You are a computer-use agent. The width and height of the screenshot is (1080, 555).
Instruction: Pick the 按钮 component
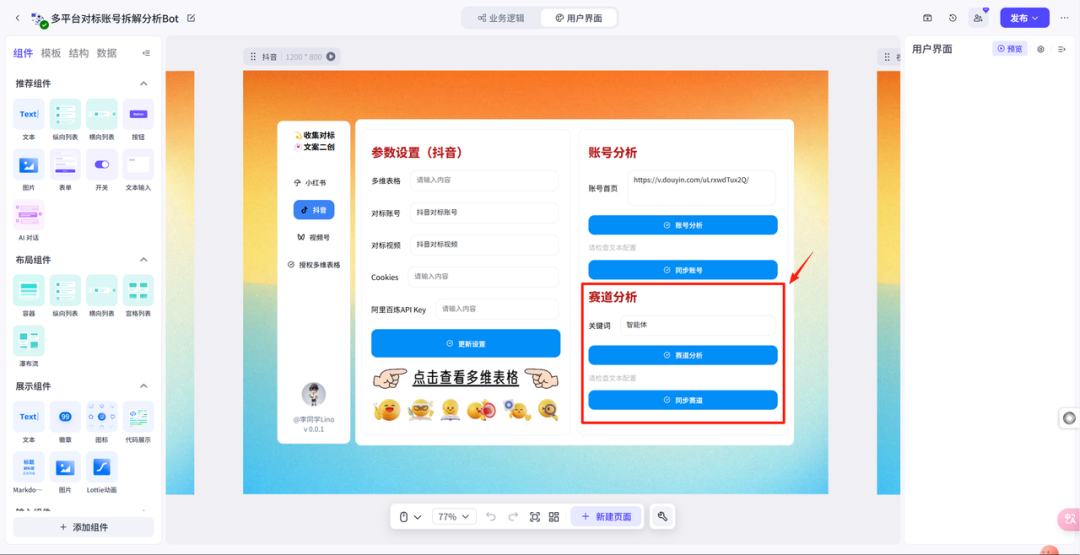[138, 120]
